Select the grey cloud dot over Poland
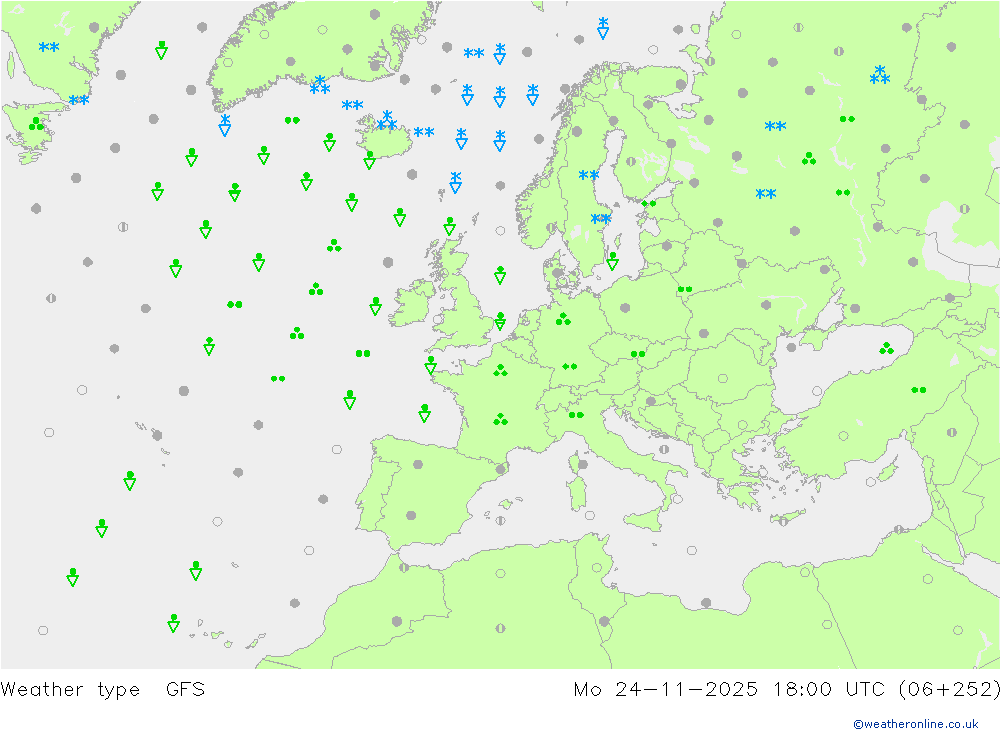Image resolution: width=1000 pixels, height=733 pixels. [x=625, y=307]
